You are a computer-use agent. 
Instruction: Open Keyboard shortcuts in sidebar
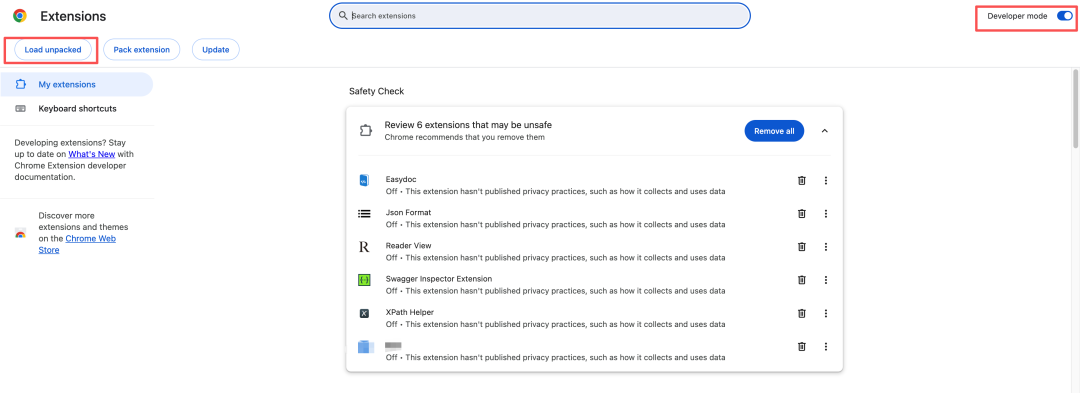point(76,109)
